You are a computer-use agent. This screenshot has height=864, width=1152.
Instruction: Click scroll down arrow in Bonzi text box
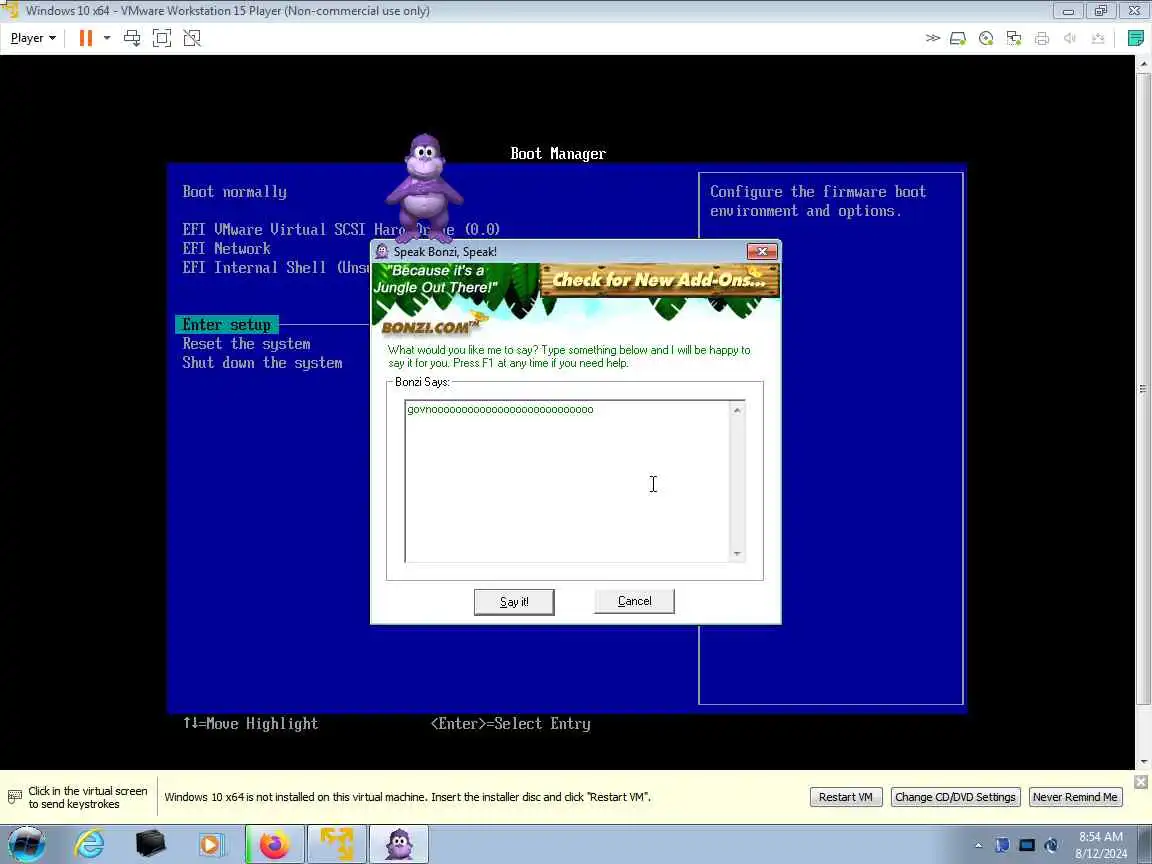click(738, 554)
